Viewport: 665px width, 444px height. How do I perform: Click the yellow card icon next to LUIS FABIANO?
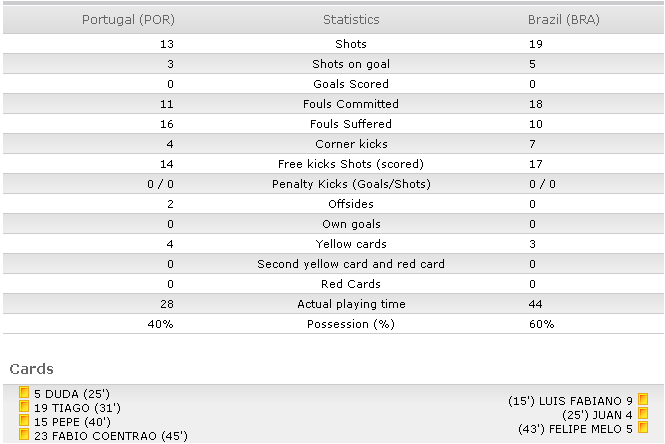pos(643,399)
